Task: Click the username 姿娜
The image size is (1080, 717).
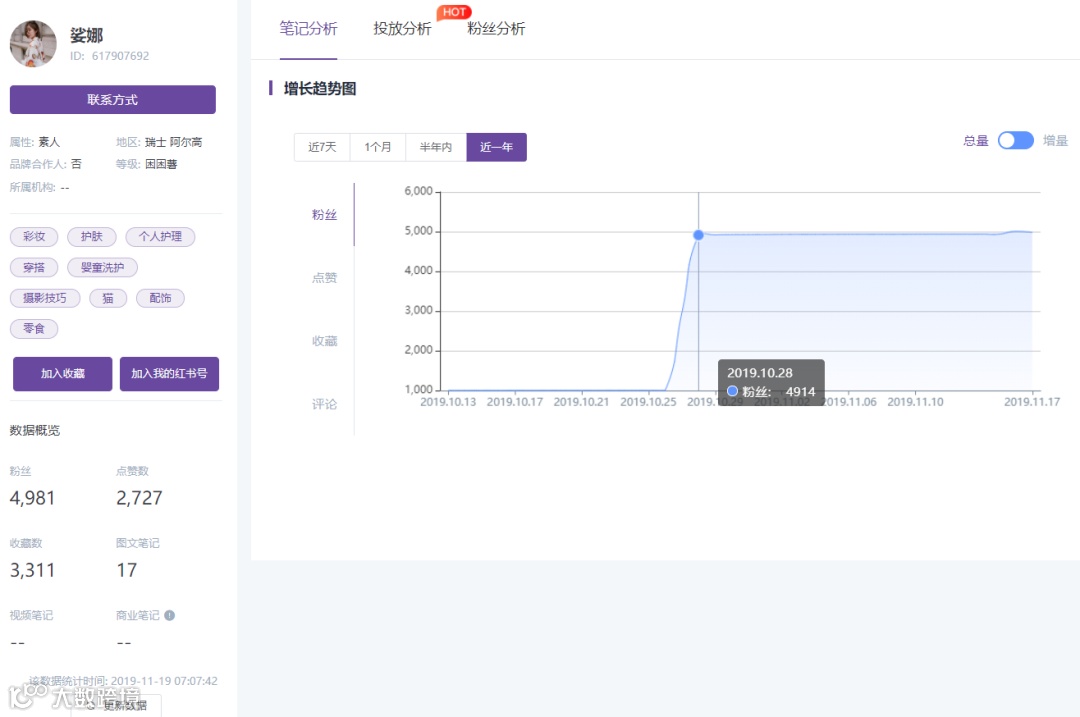Action: pos(87,35)
